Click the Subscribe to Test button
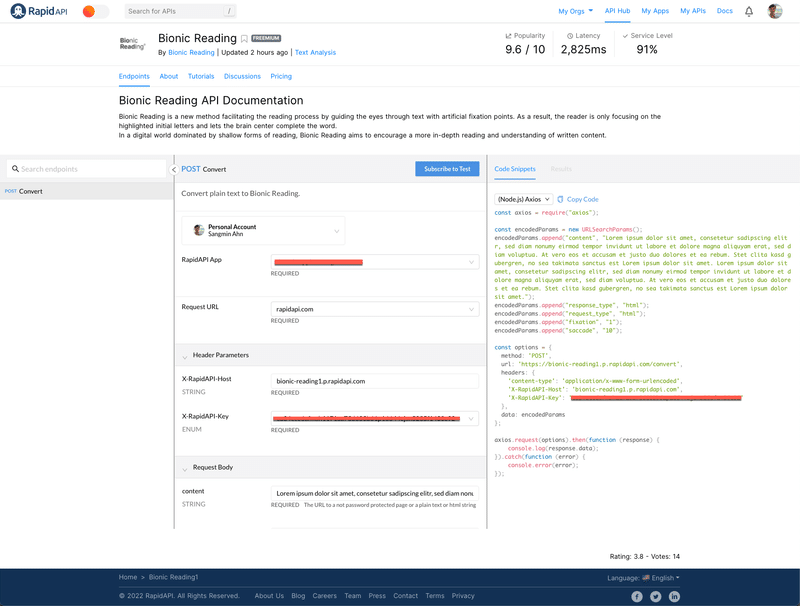The width and height of the screenshot is (800, 606). click(447, 169)
